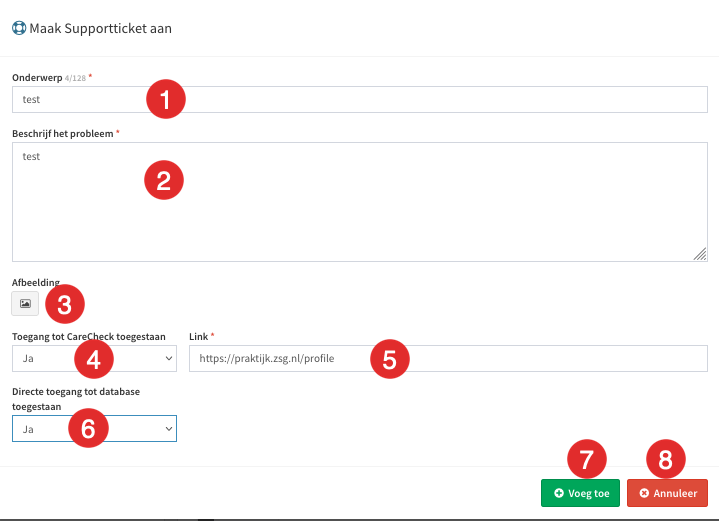The image size is (719, 521).
Task: Click red annotation marker number 1
Action: pos(166,99)
